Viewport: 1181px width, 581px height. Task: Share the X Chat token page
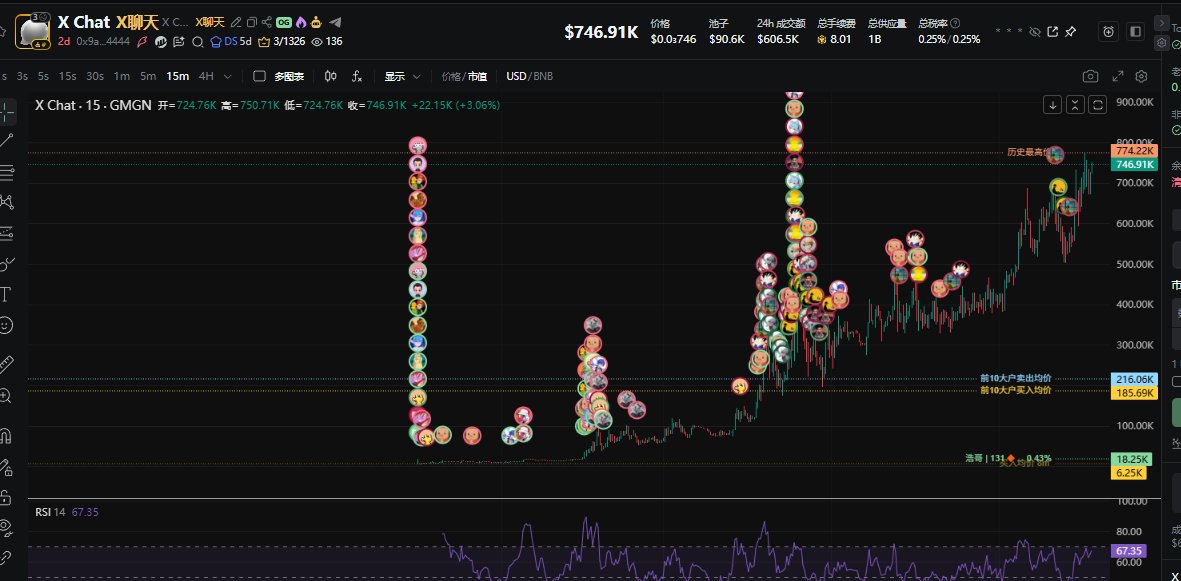point(267,23)
